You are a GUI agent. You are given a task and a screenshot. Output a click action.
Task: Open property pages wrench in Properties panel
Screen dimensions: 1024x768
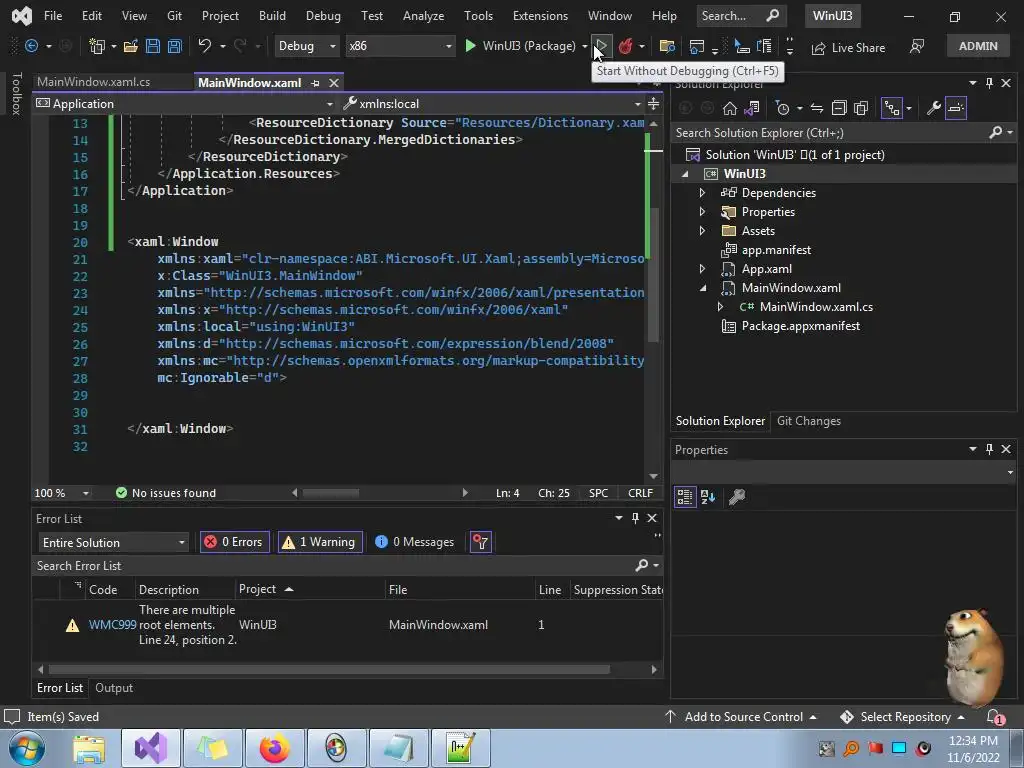pyautogui.click(x=737, y=497)
